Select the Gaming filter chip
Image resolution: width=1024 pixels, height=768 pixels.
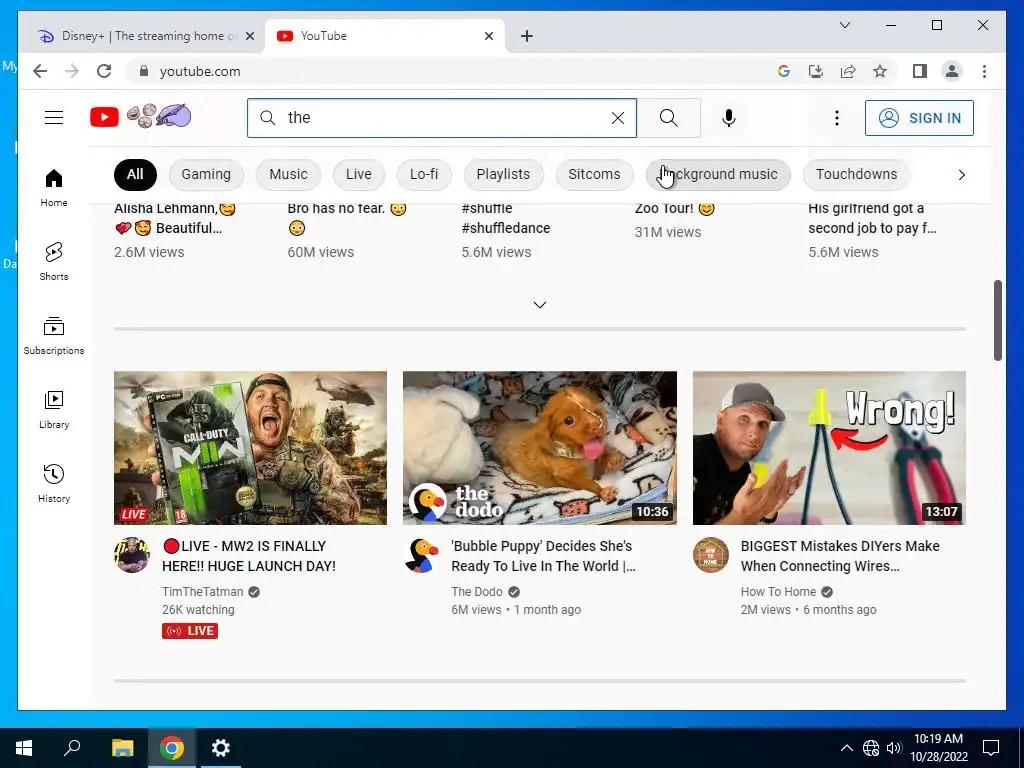(206, 174)
